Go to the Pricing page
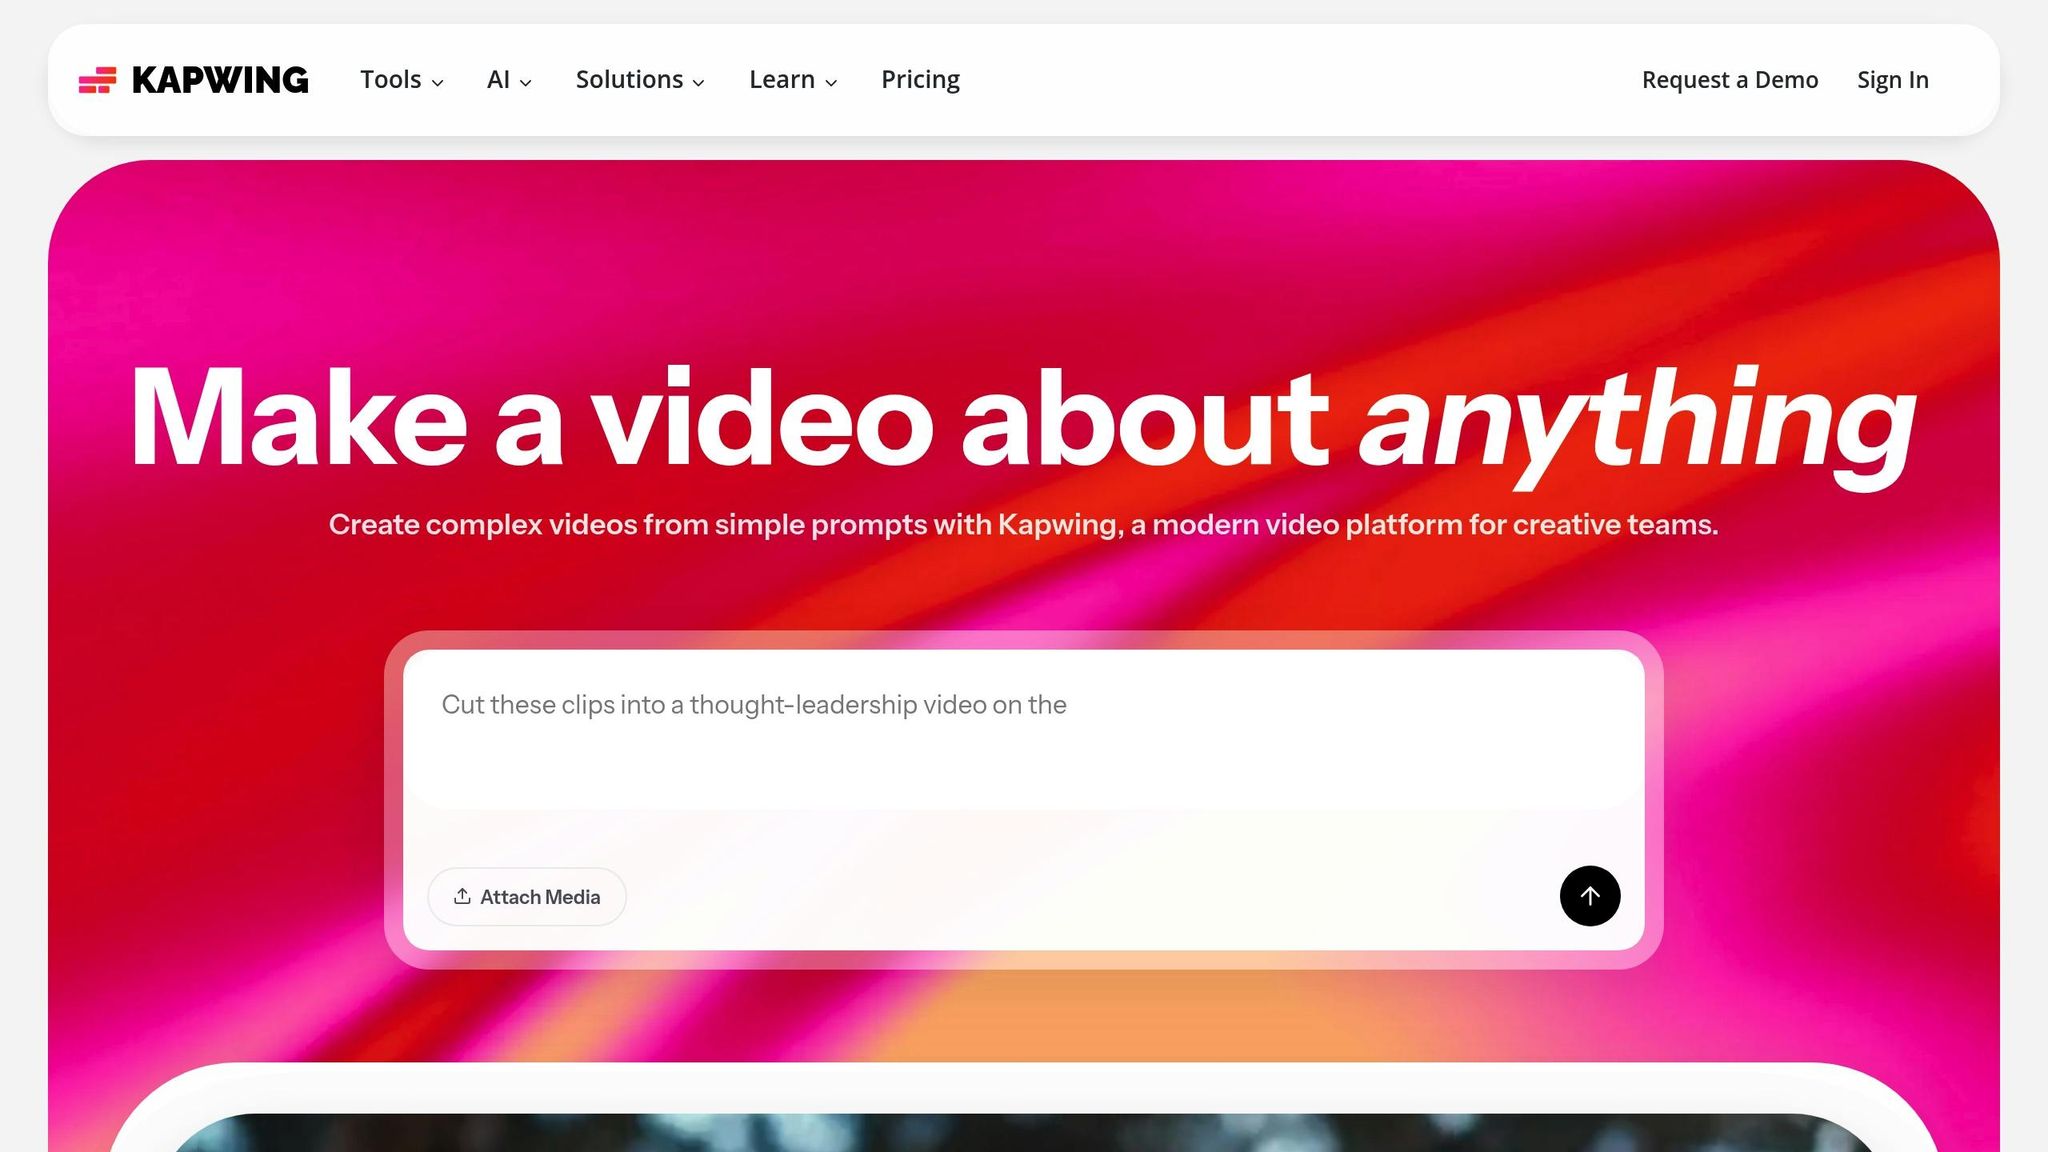The image size is (2048, 1152). click(x=920, y=80)
